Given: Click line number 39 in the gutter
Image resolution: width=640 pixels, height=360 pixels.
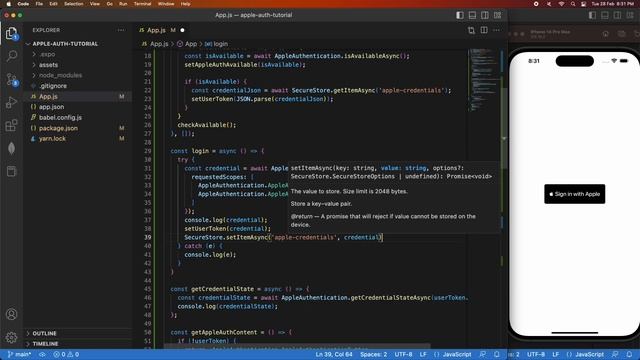Looking at the screenshot, I should pyautogui.click(x=147, y=237).
